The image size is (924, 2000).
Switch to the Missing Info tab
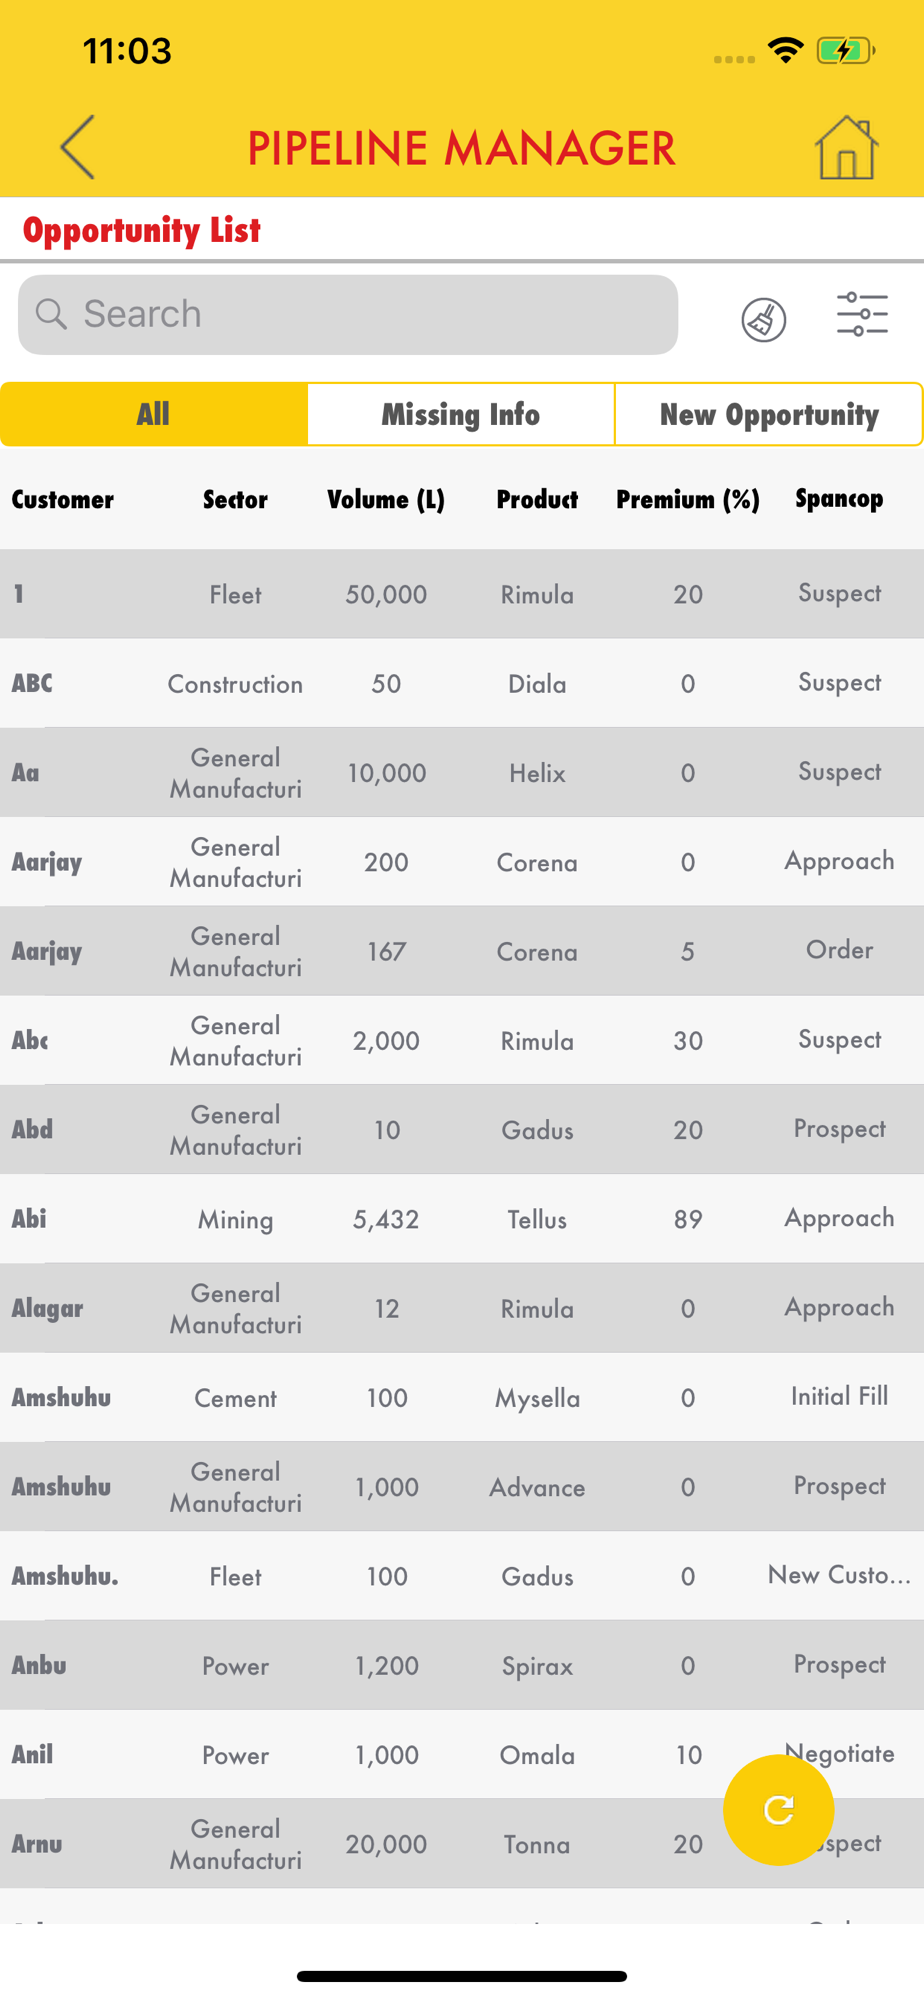(x=461, y=414)
